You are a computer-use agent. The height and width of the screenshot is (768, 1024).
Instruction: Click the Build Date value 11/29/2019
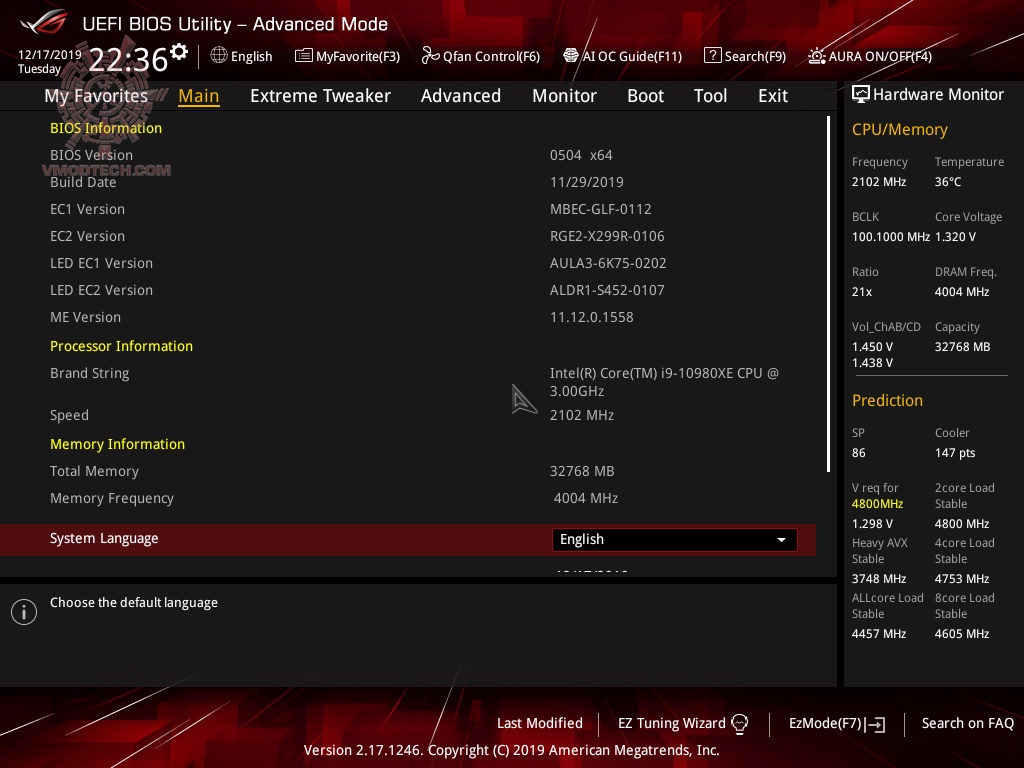click(x=586, y=182)
